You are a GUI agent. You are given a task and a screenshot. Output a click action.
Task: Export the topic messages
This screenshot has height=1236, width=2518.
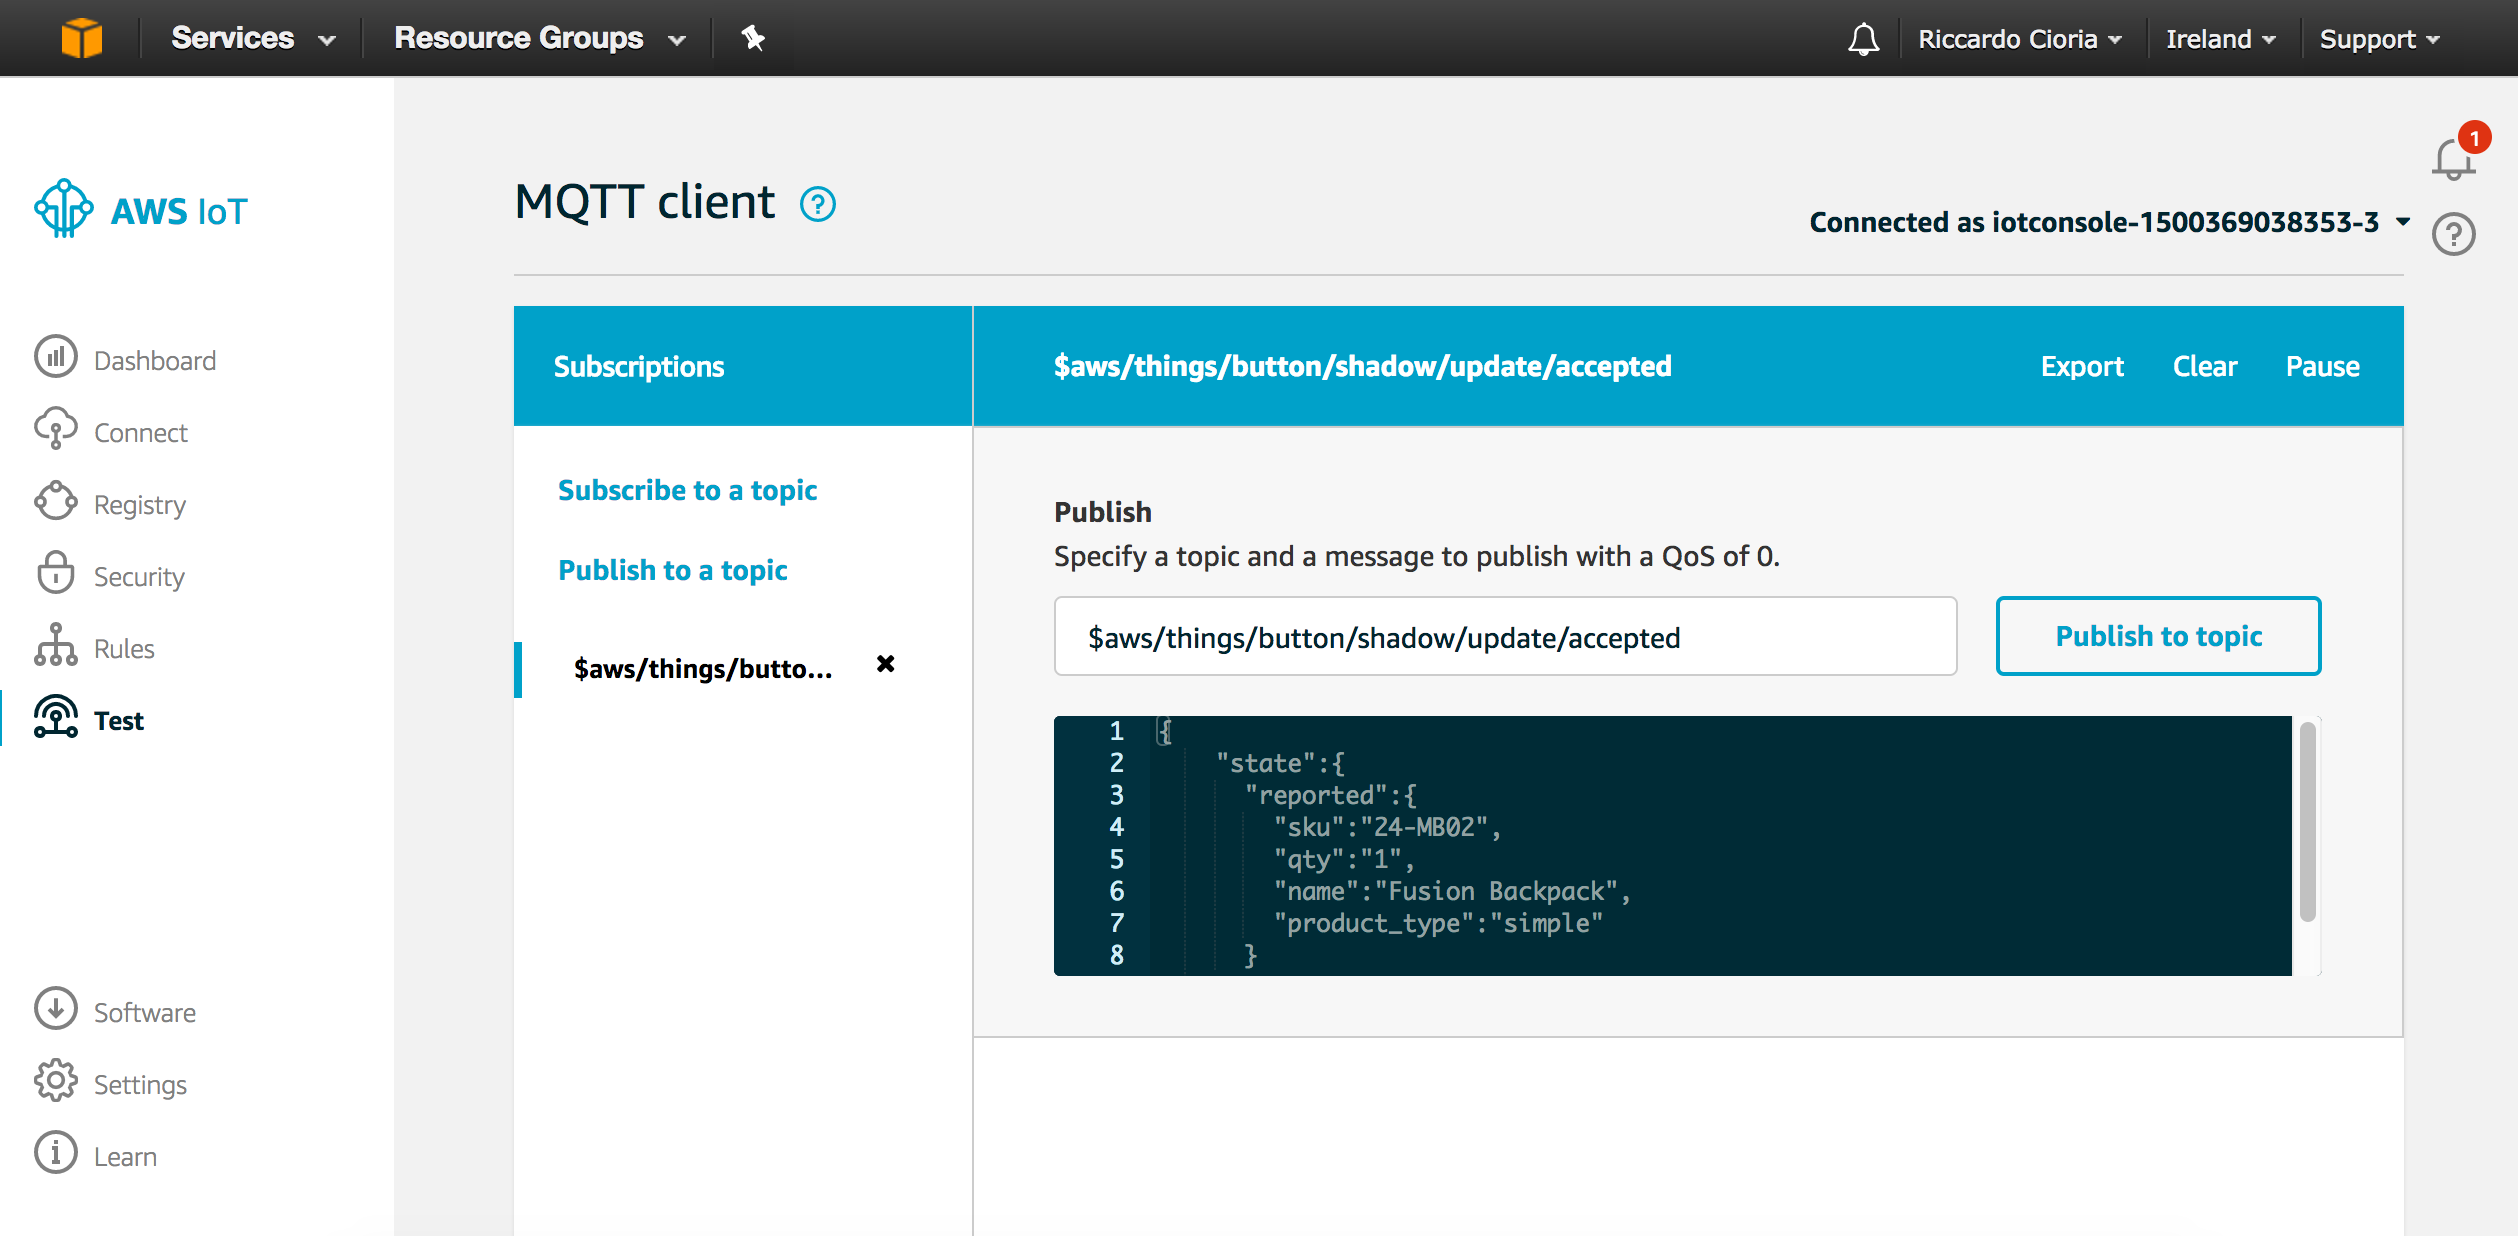point(2082,366)
